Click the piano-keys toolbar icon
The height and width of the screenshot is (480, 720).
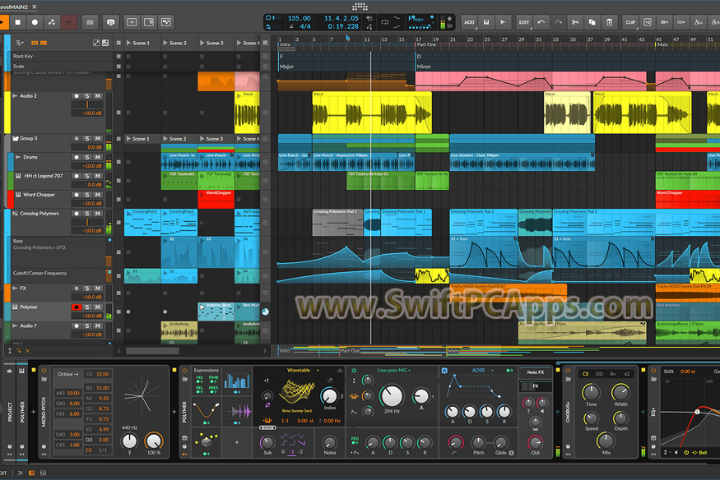point(486,22)
